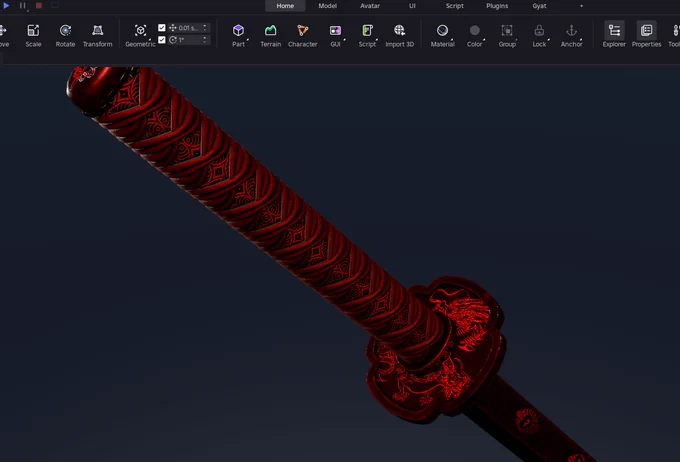Toggle the move snapping checkbox

tap(162, 28)
